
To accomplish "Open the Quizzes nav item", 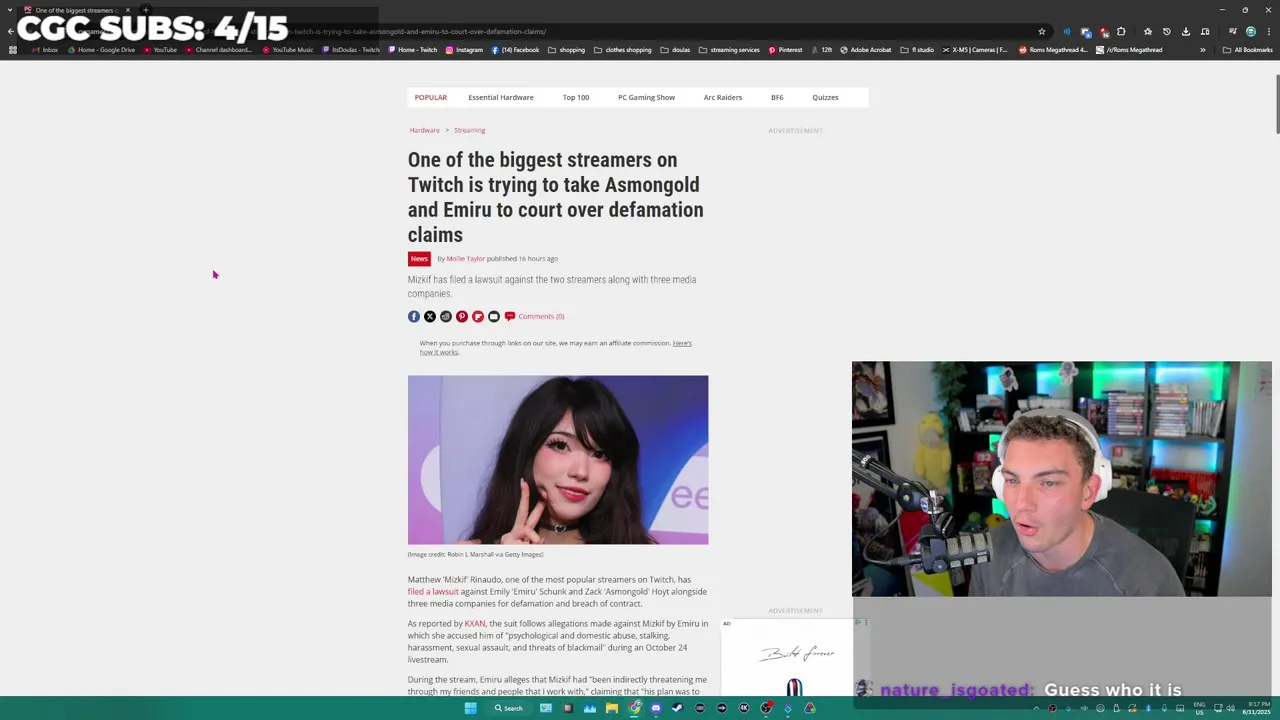I will coord(825,97).
